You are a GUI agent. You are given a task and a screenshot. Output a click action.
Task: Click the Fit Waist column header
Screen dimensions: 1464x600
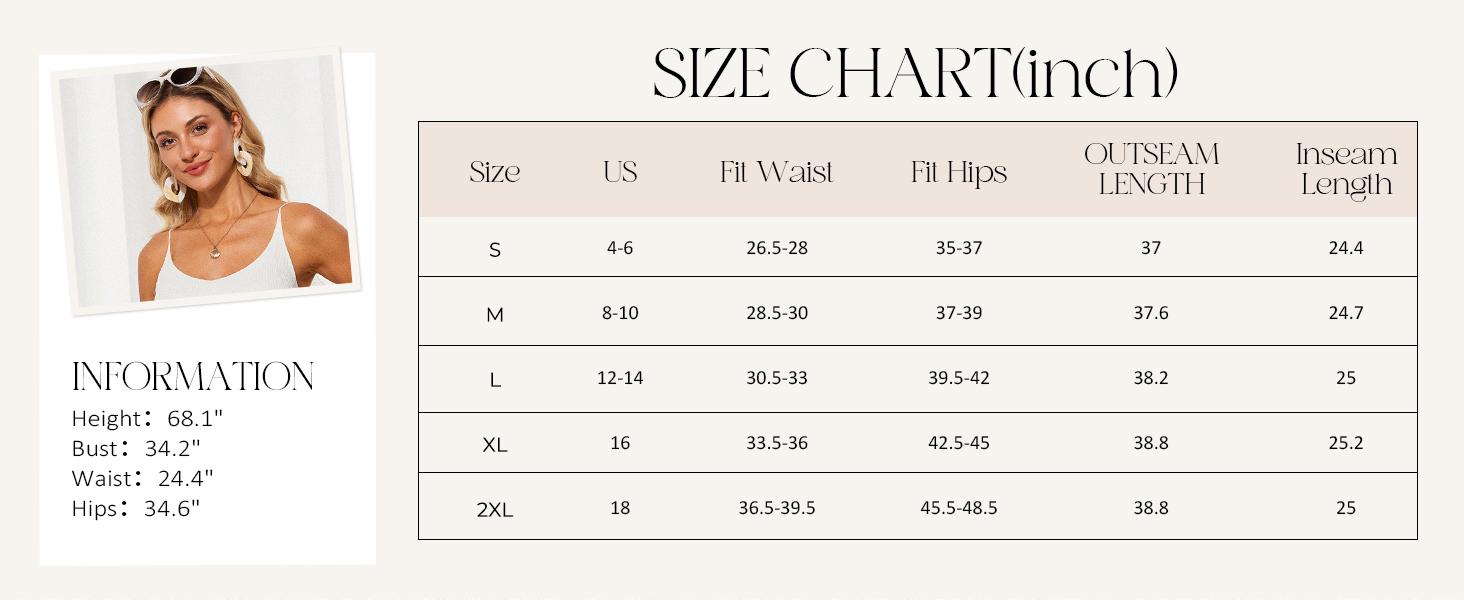pyautogui.click(x=776, y=172)
